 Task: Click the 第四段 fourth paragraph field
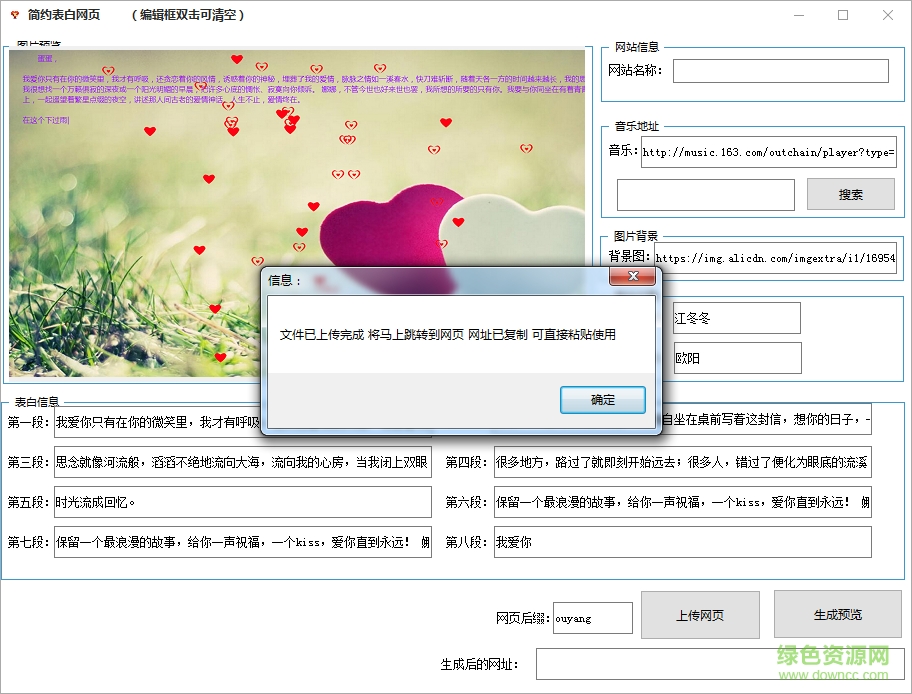tap(680, 462)
